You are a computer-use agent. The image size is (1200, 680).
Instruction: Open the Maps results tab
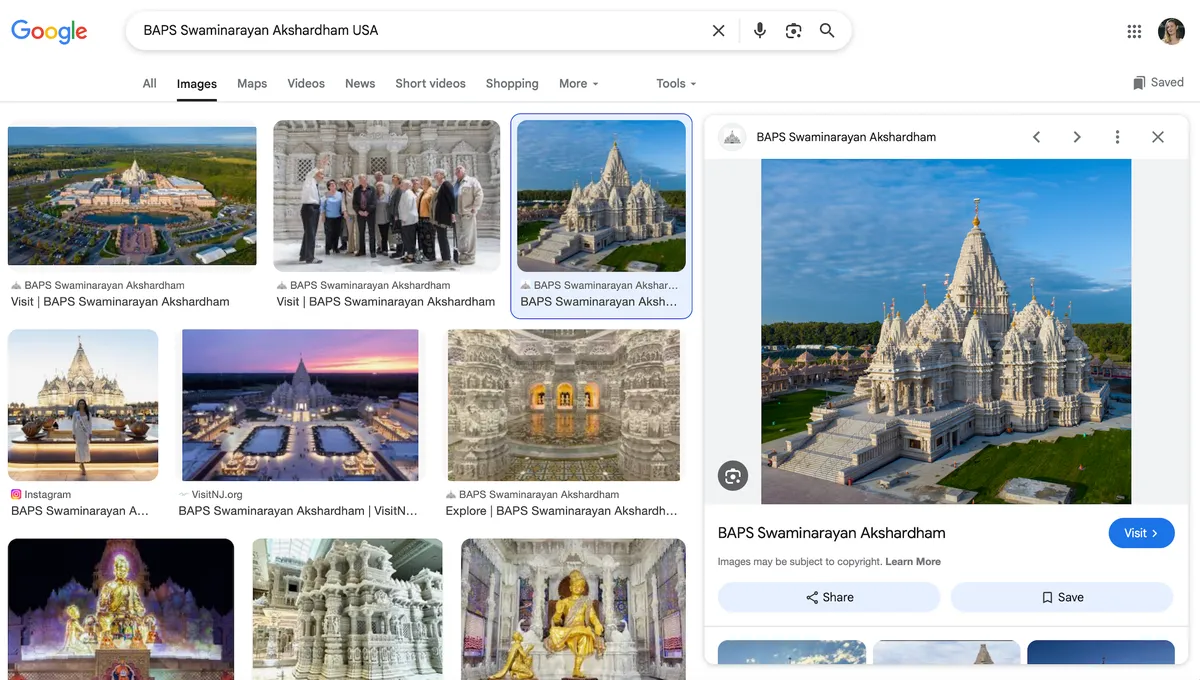point(251,83)
